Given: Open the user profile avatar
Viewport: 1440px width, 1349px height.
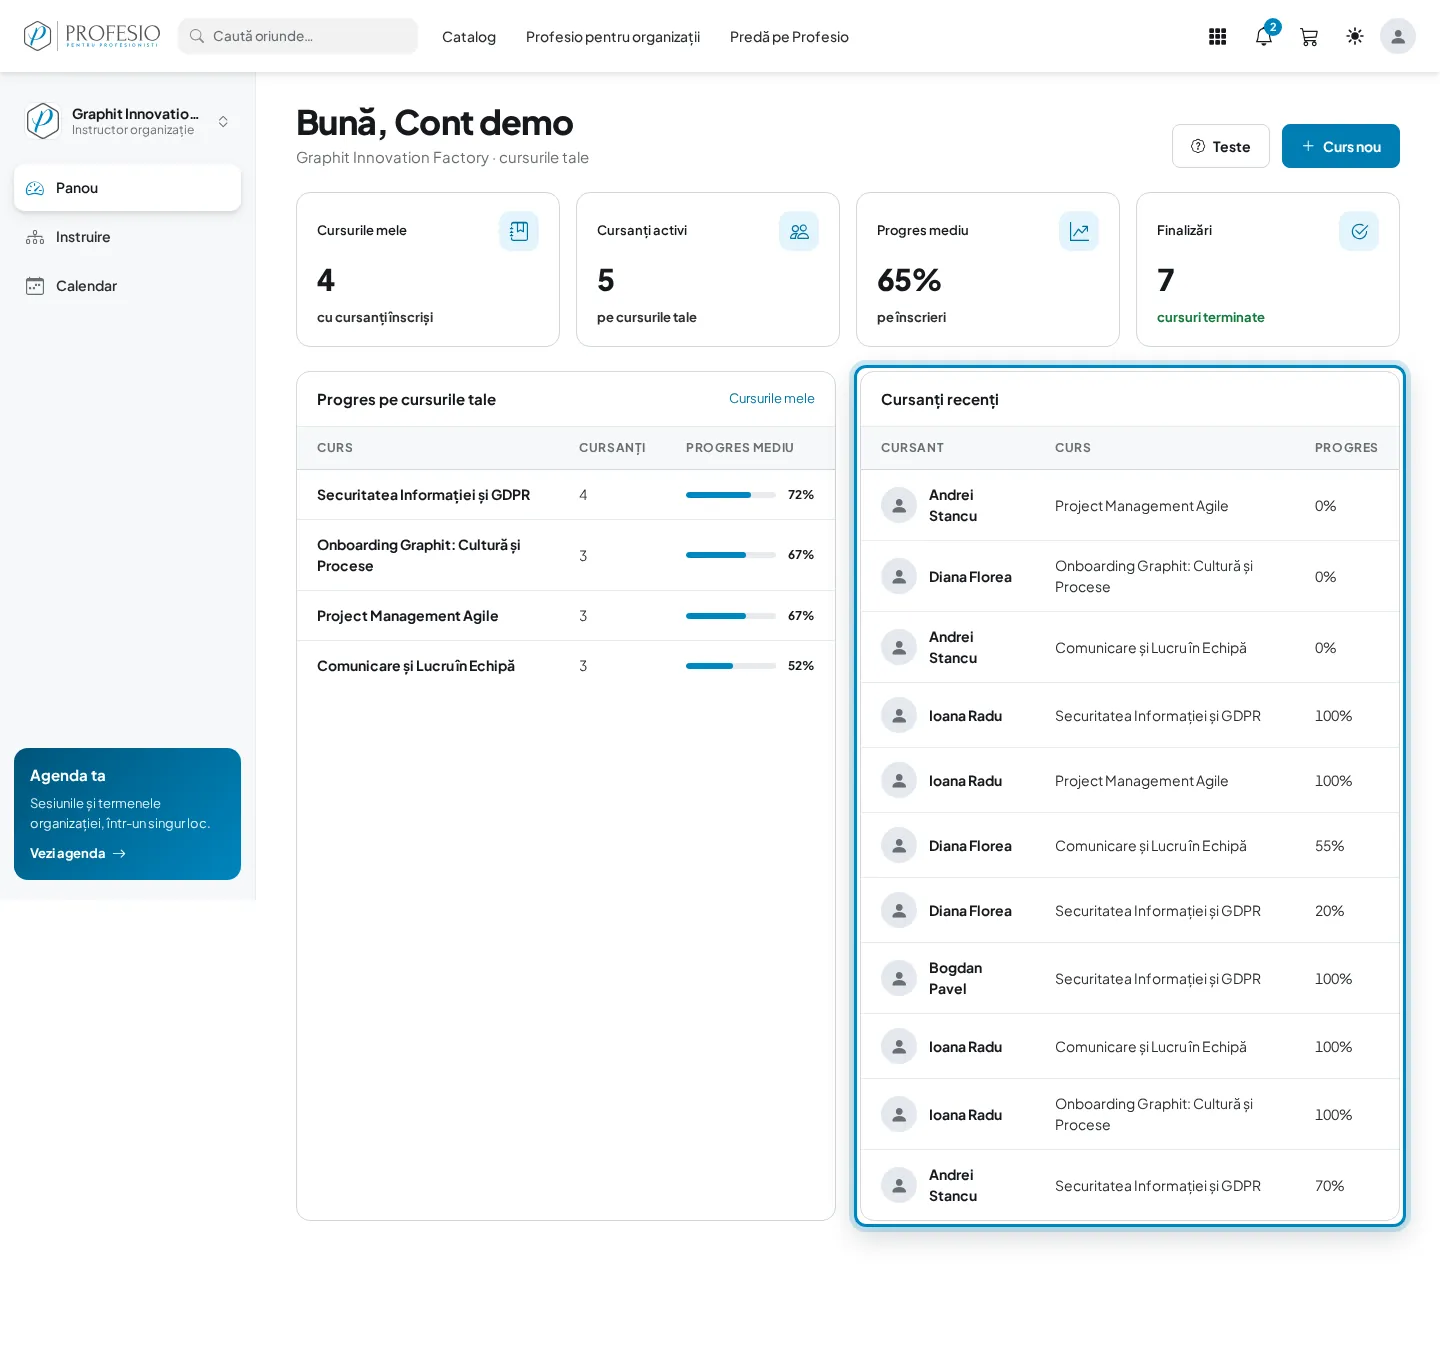Looking at the screenshot, I should (x=1398, y=36).
